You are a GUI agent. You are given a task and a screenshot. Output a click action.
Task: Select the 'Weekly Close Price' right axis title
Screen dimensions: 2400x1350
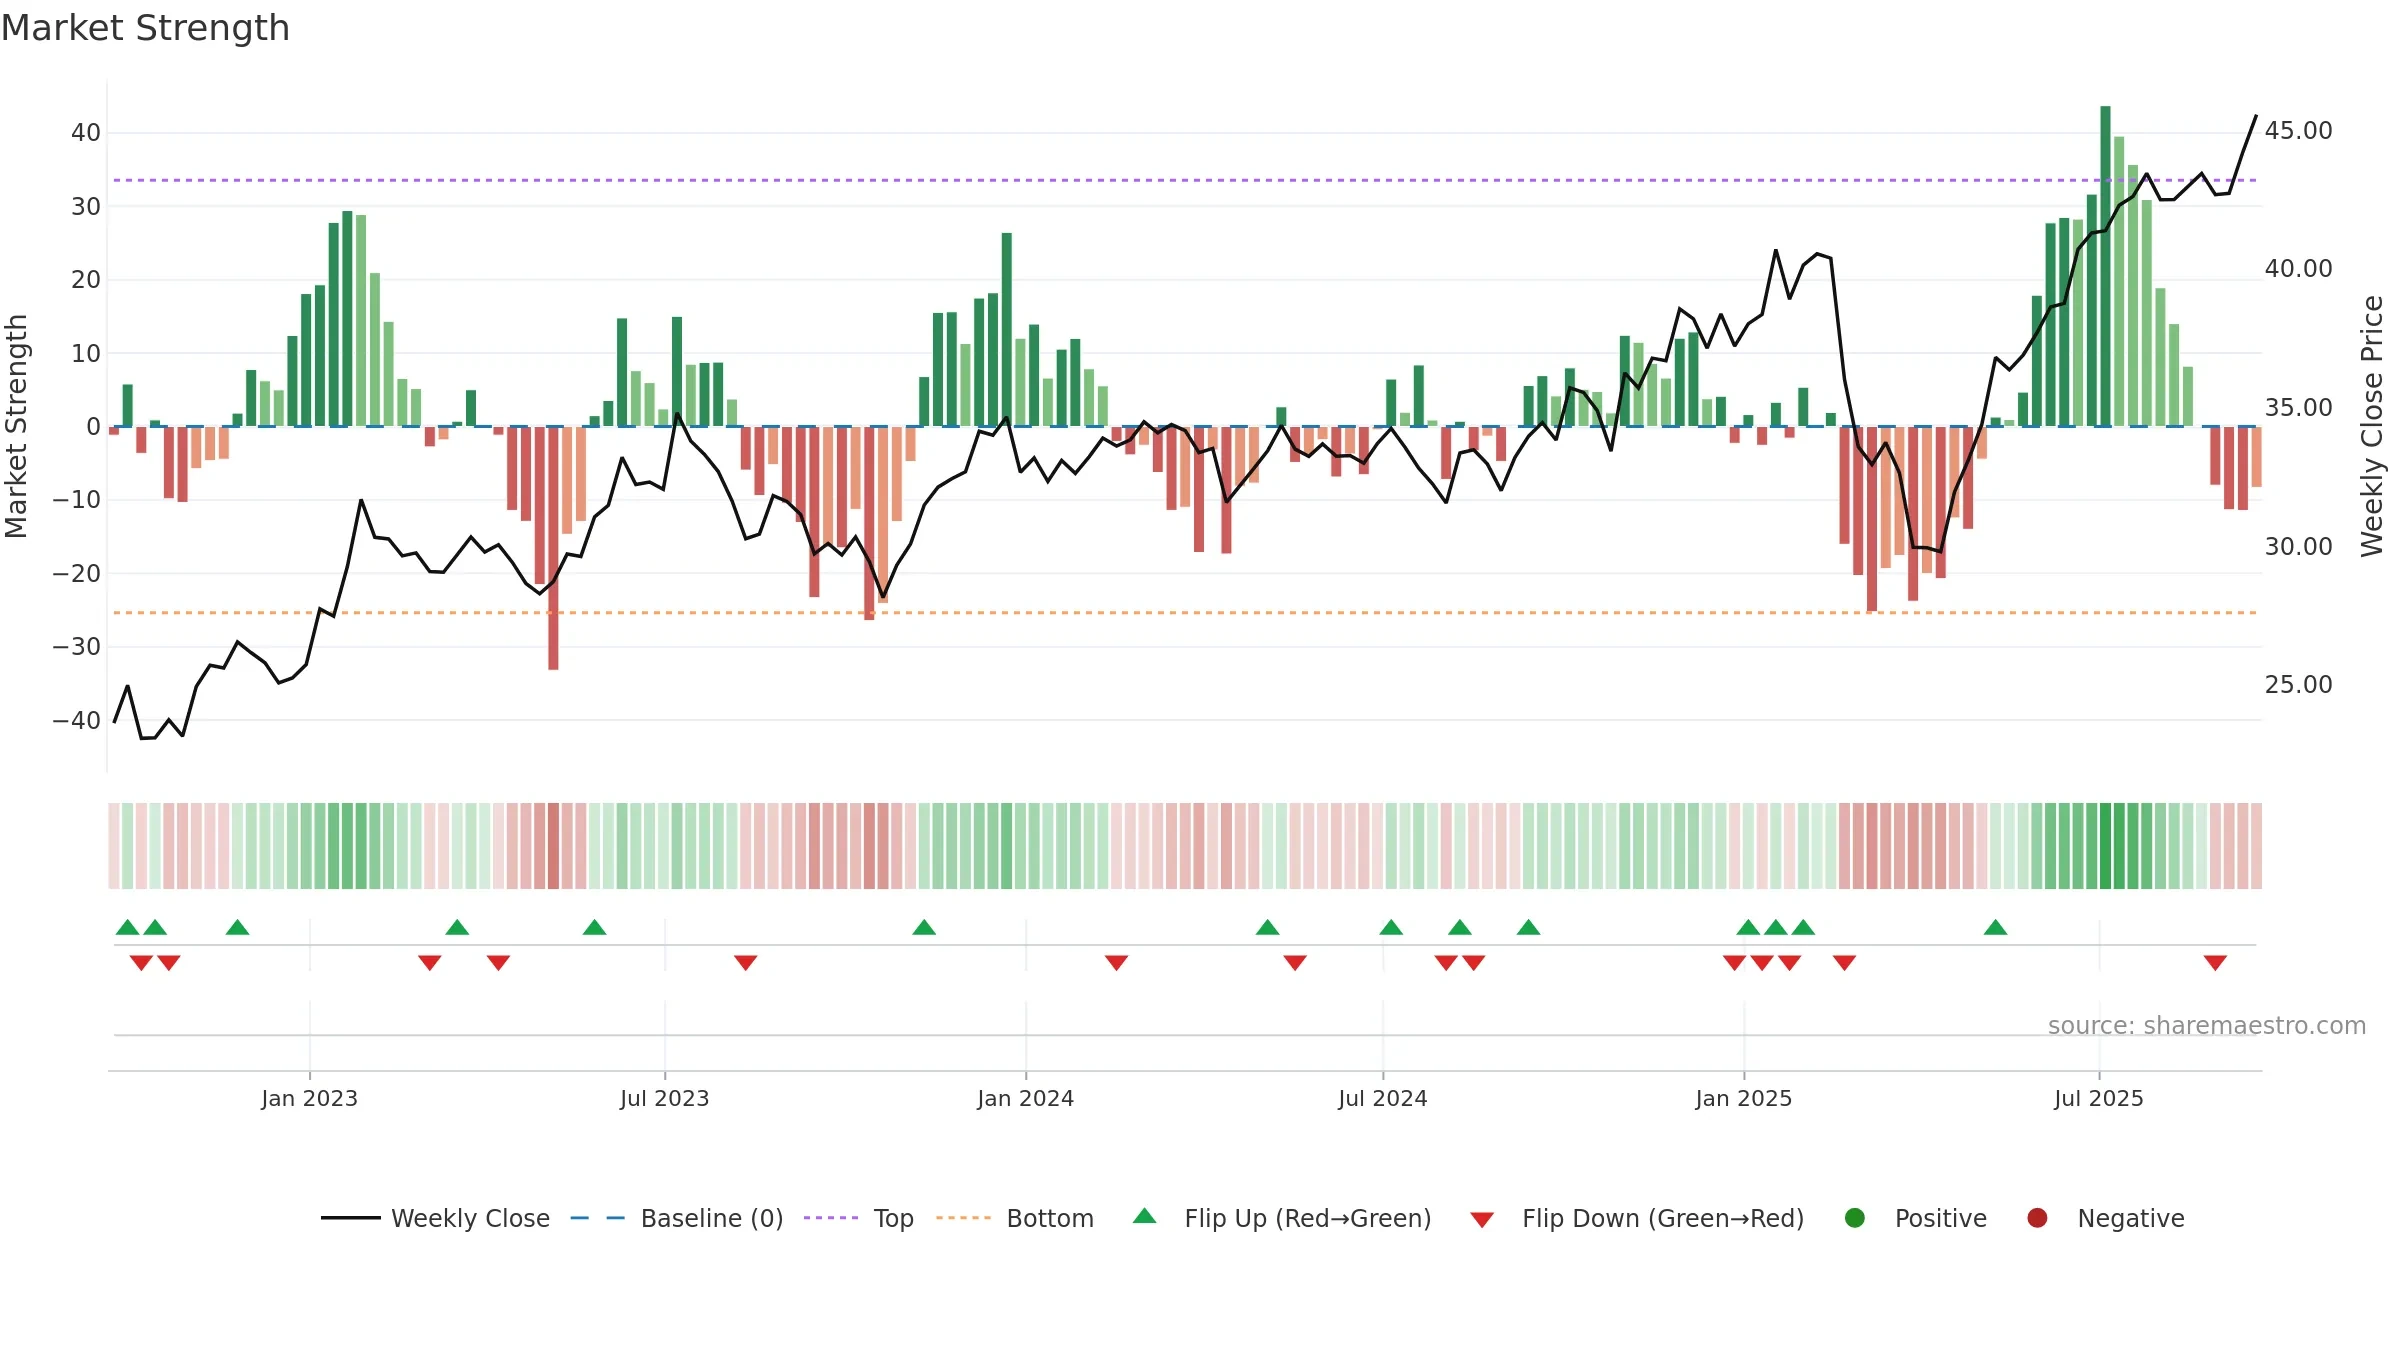click(x=2372, y=426)
